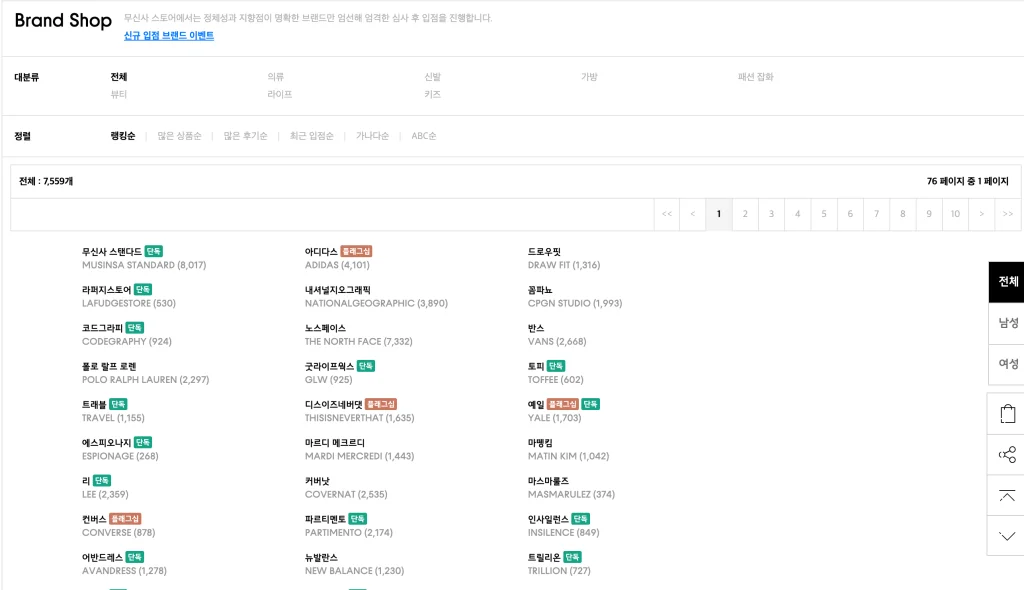Open the 신규 입점 브랜드 이벤트 link
Image resolution: width=1024 pixels, height=590 pixels.
tap(168, 35)
